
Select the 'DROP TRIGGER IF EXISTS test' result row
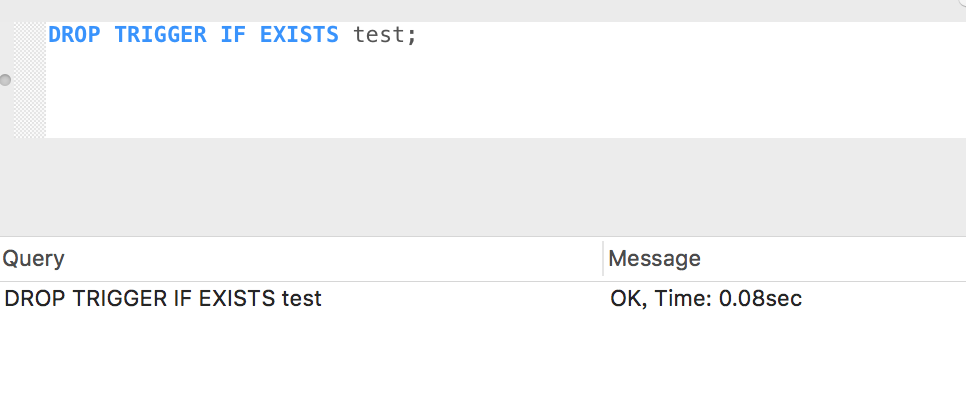(163, 298)
